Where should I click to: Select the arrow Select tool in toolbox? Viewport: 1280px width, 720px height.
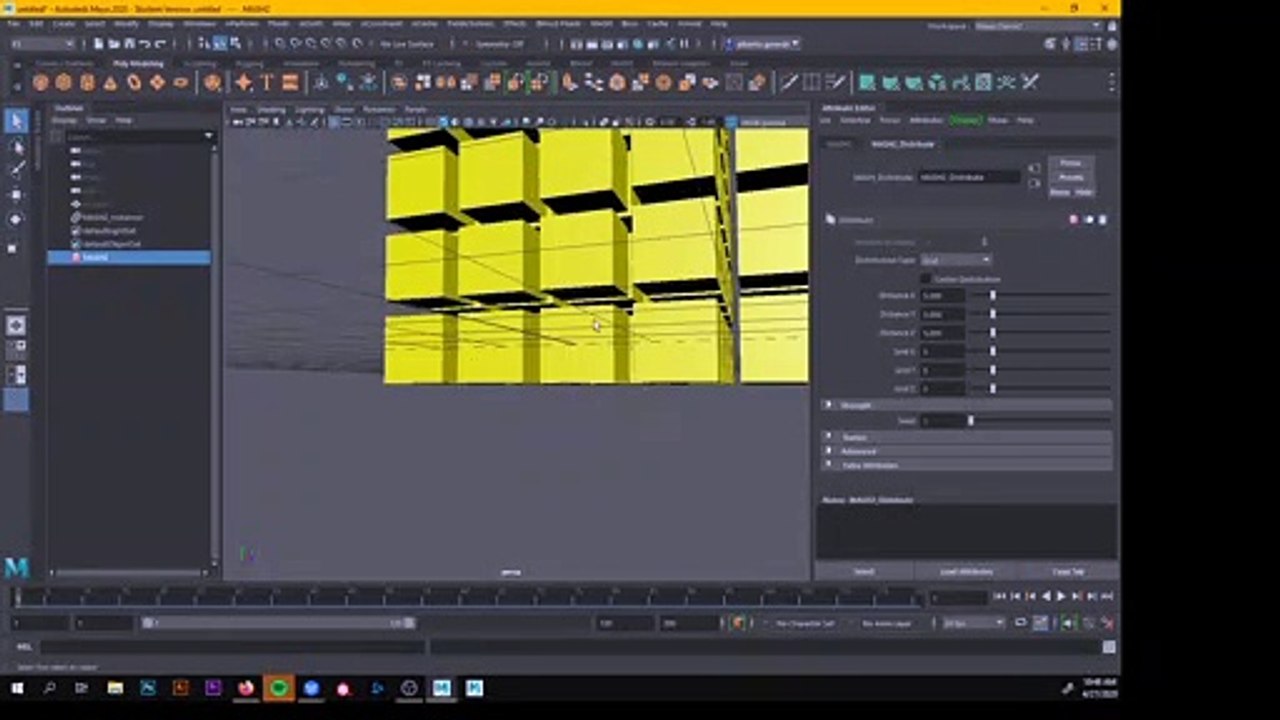tap(16, 121)
